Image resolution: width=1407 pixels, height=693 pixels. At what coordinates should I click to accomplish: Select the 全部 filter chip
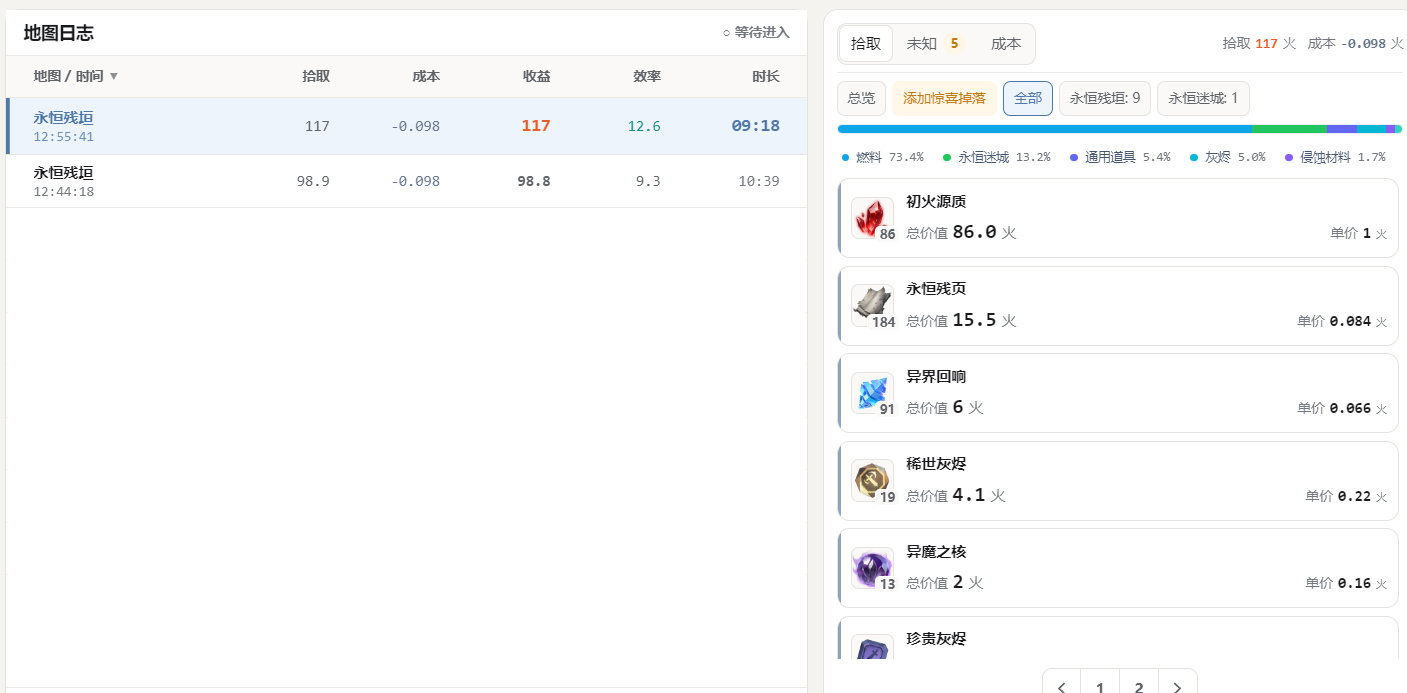(x=1028, y=98)
